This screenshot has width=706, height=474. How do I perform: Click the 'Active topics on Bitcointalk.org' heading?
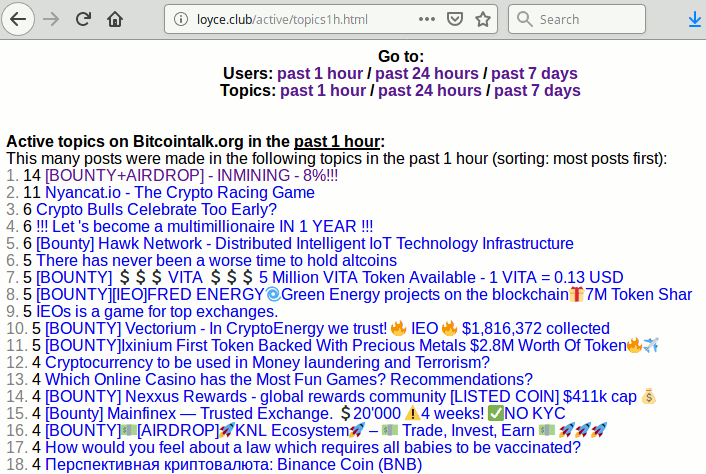(195, 141)
